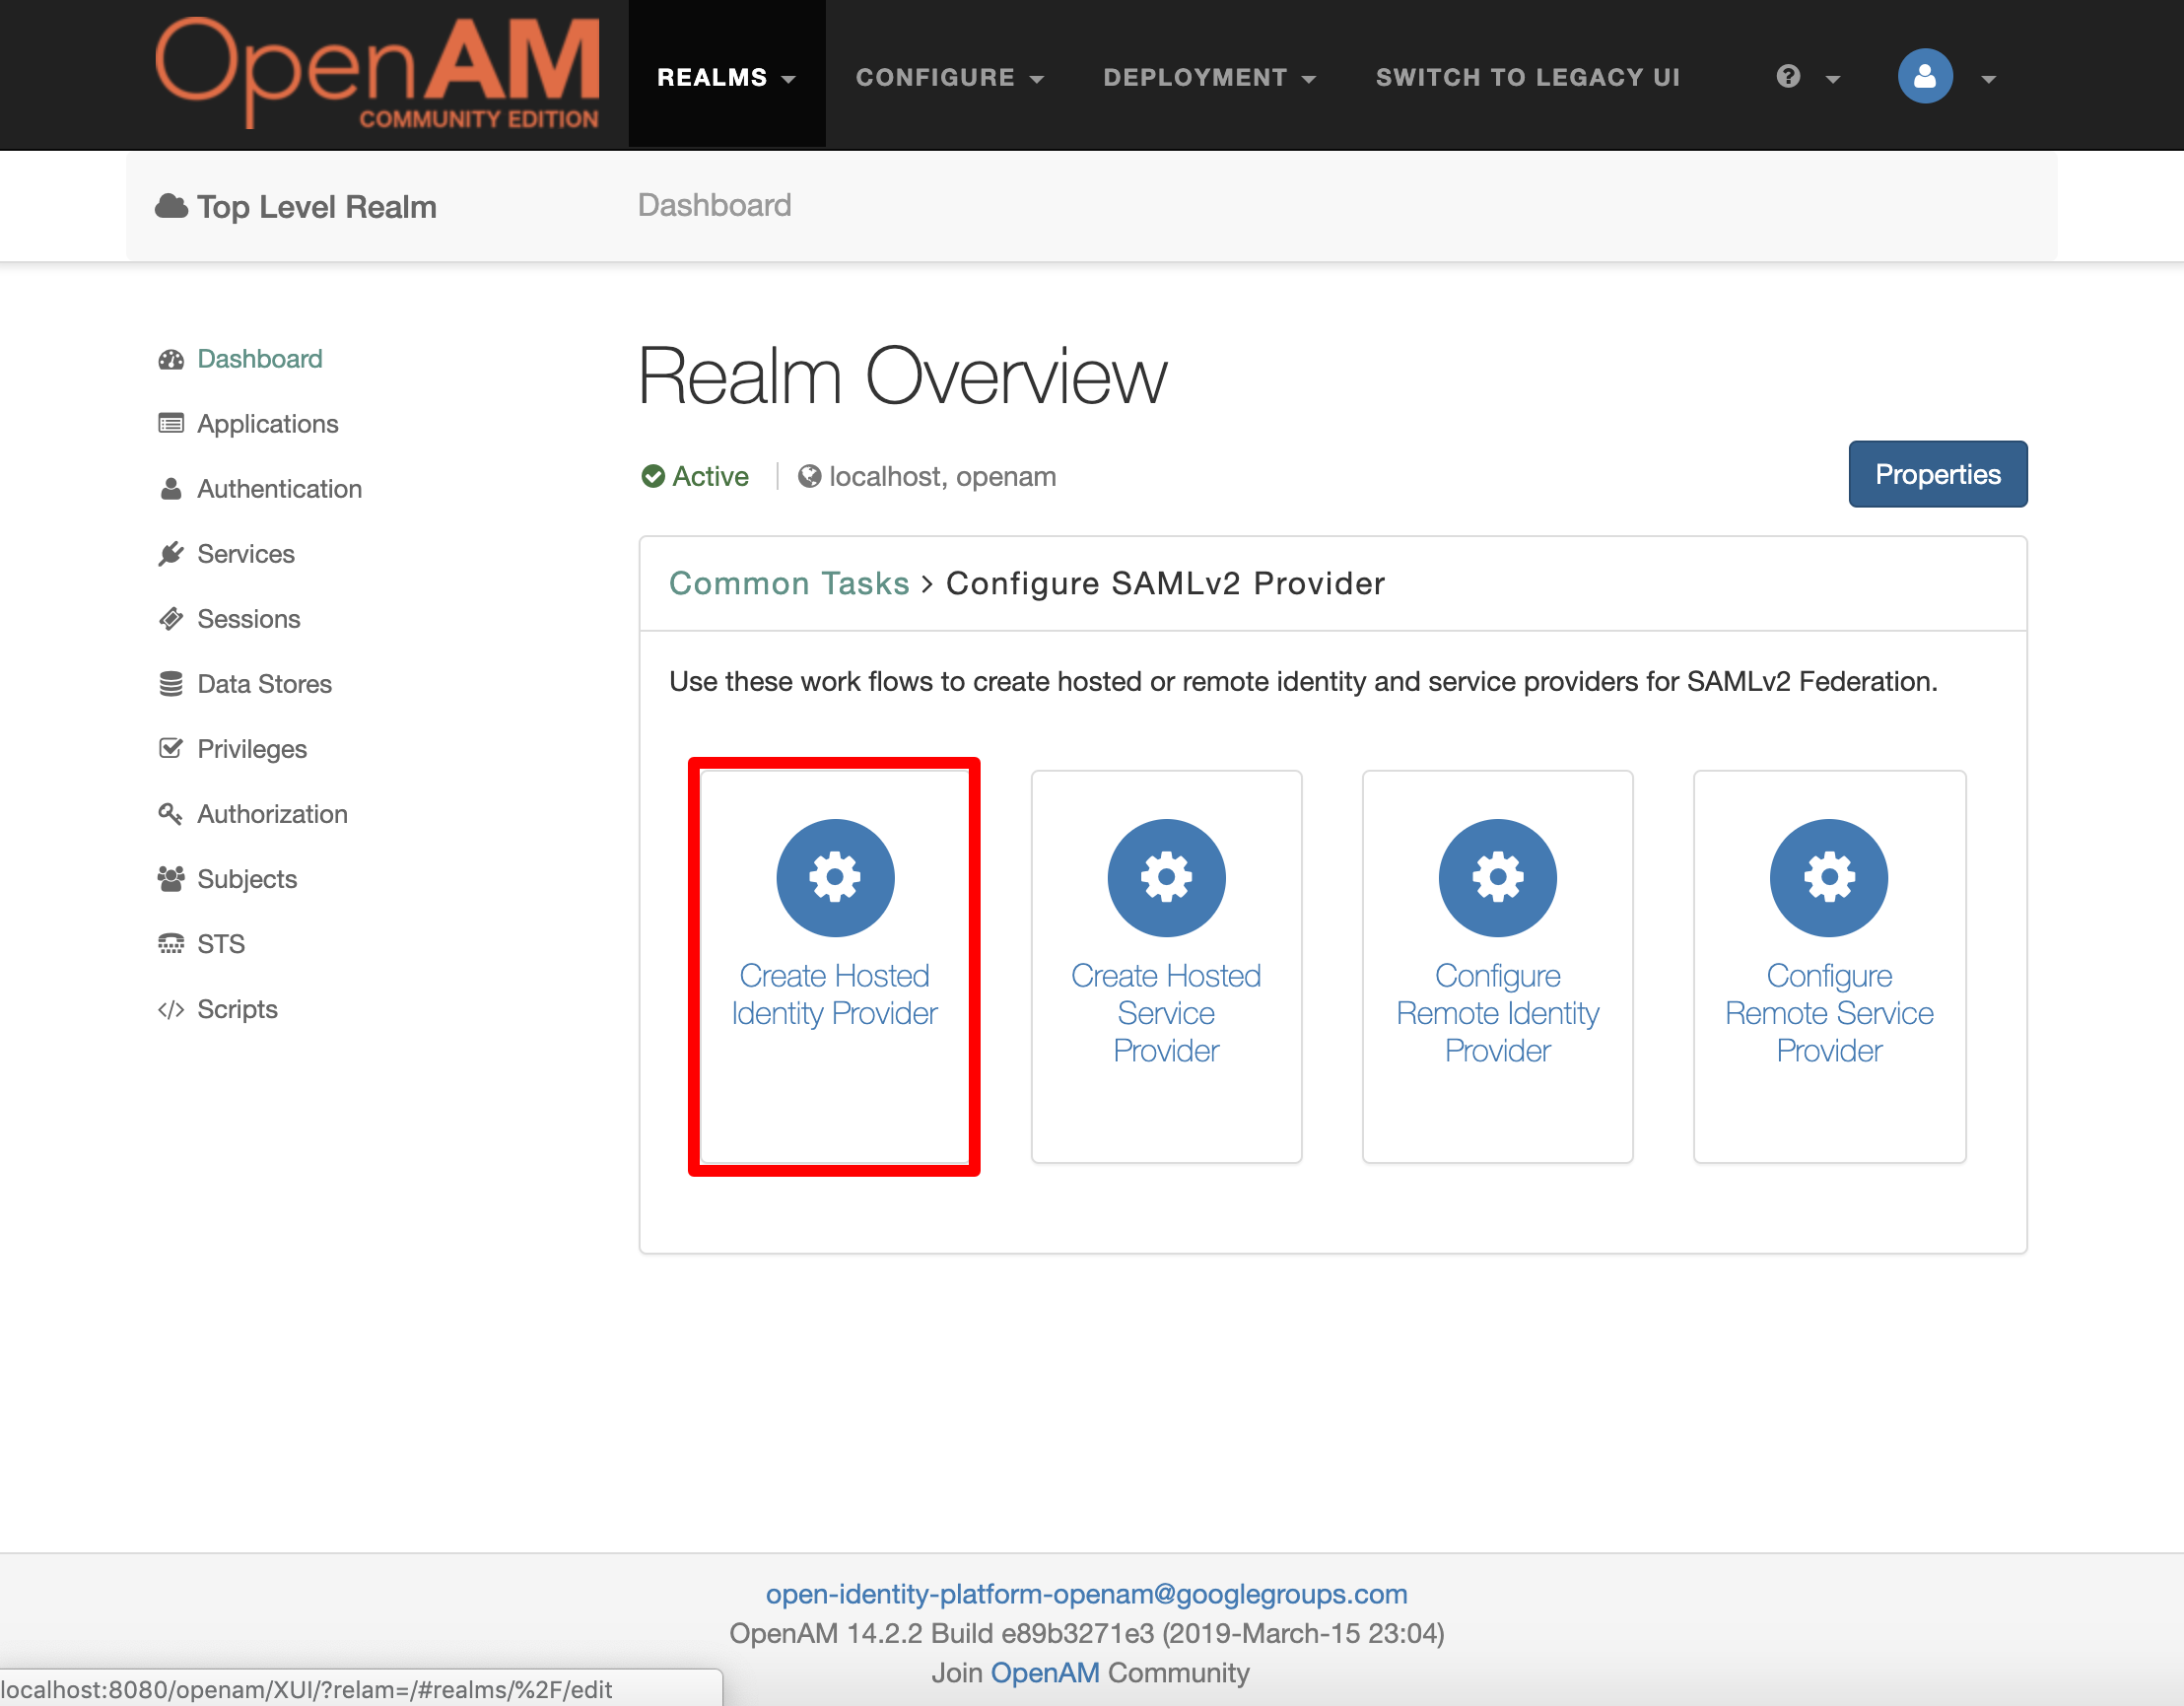Click the Create Hosted Service Provider gear icon
Screen dimensions: 2184x1706
1166,878
